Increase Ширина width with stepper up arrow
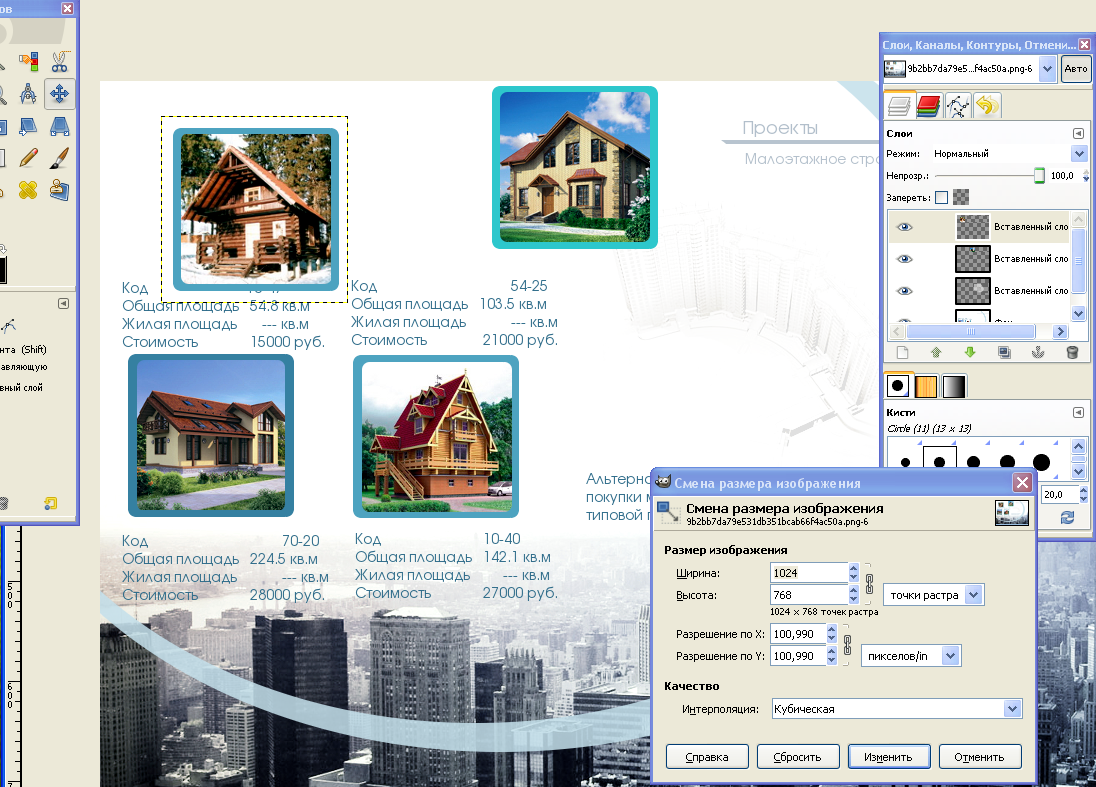Screen dimensions: 1096x787 click(853, 568)
